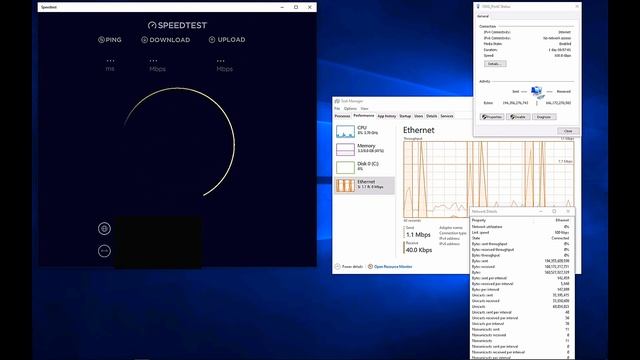Image resolution: width=640 pixels, height=360 pixels.
Task: Open the Details tab in Task Manager
Action: pos(431,116)
